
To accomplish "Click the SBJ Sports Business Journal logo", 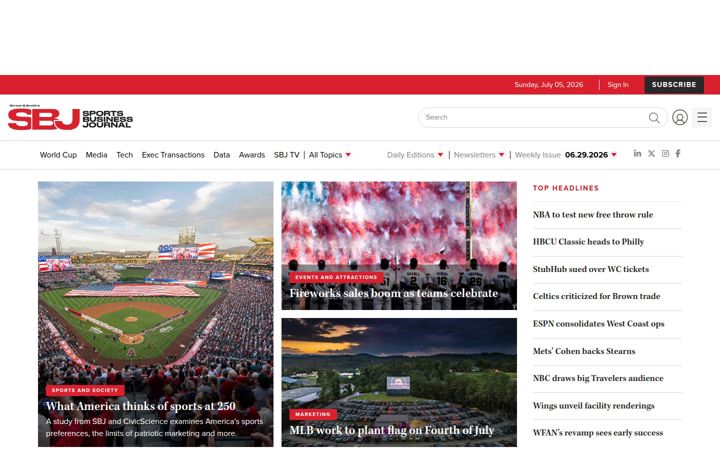I will click(70, 118).
